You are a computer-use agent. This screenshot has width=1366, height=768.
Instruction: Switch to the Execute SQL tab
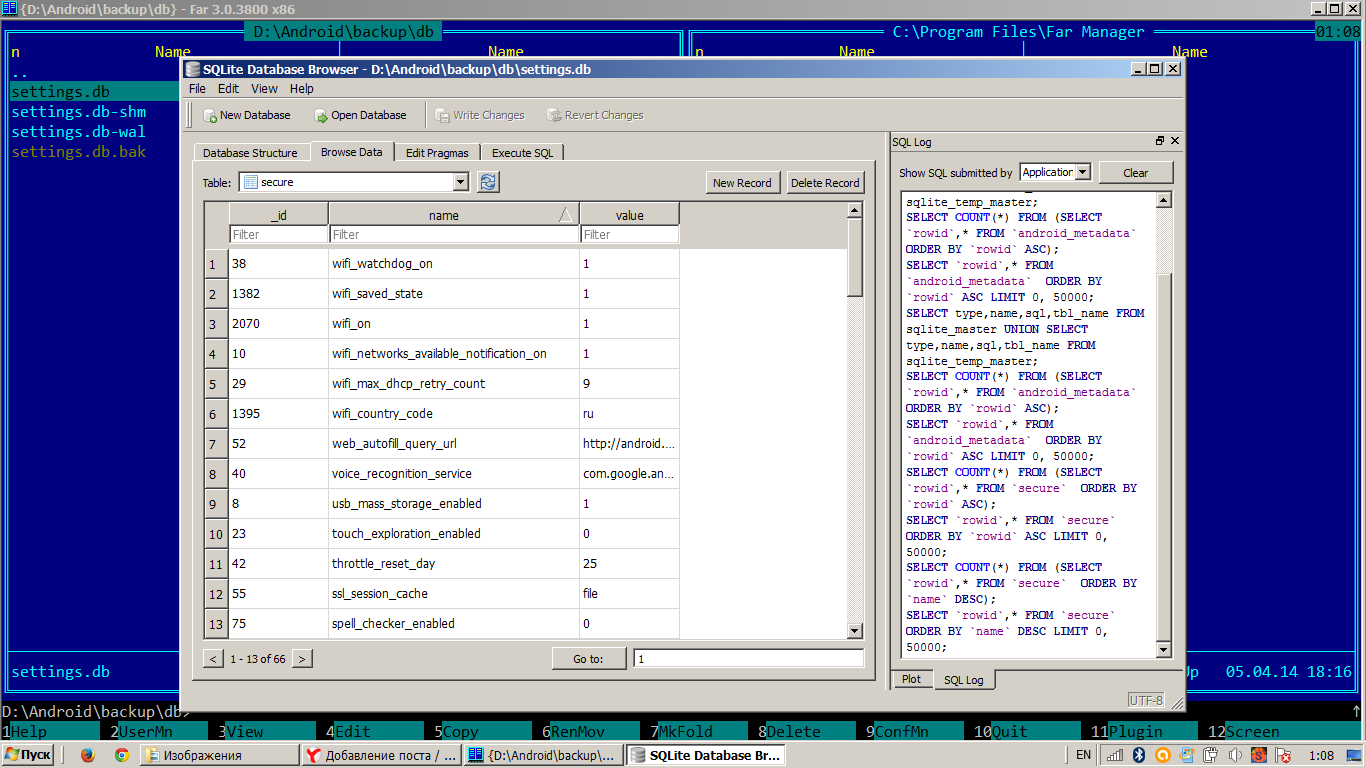tap(522, 153)
